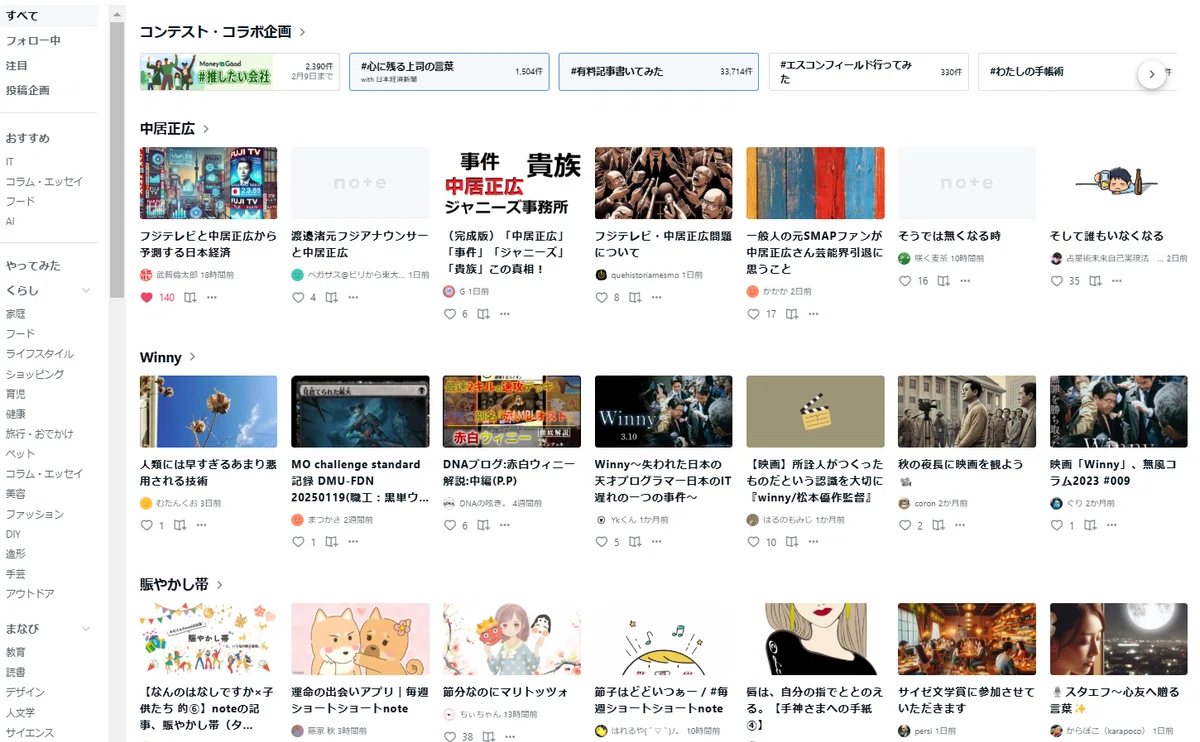This screenshot has width=1200, height=742.
Task: Open 投稿企画 in the sidebar
Action: (x=27, y=90)
